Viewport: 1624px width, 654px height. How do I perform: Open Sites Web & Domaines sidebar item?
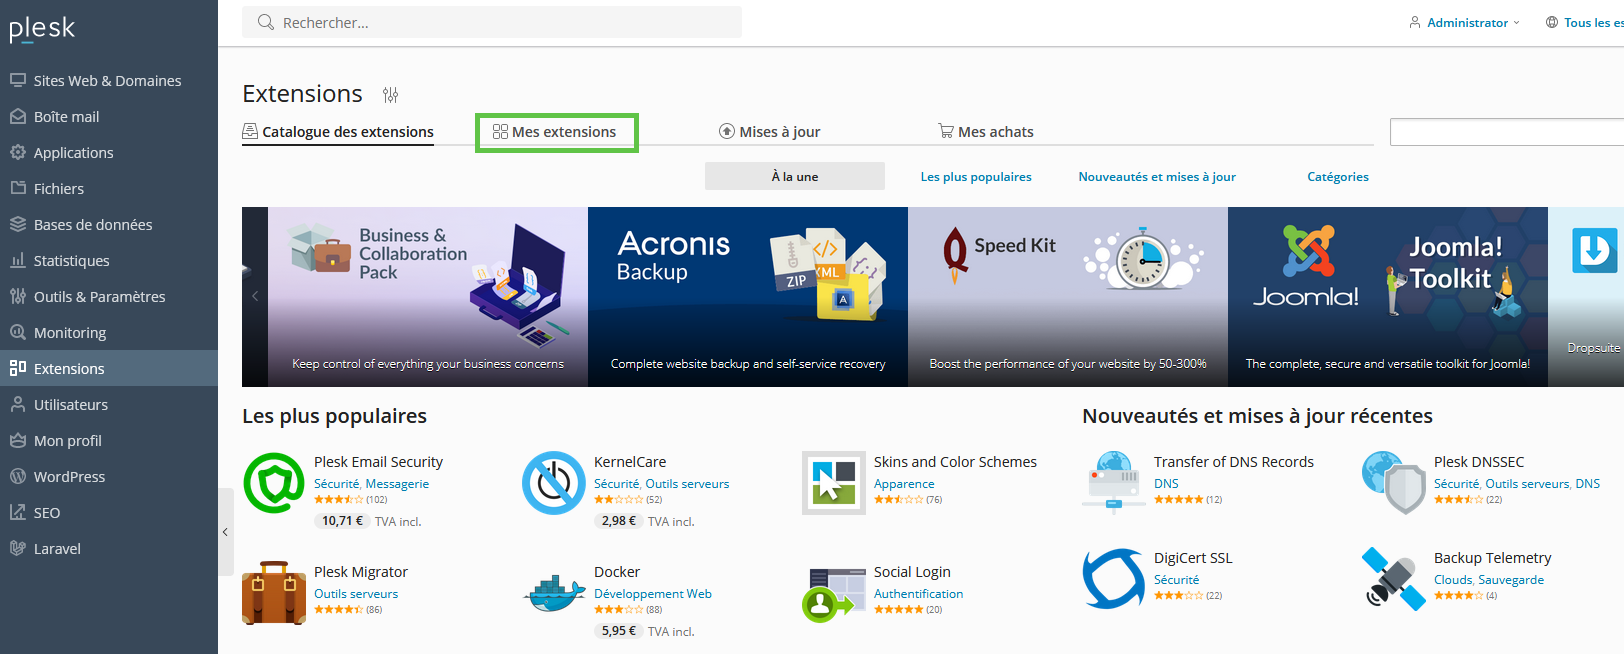coord(108,81)
